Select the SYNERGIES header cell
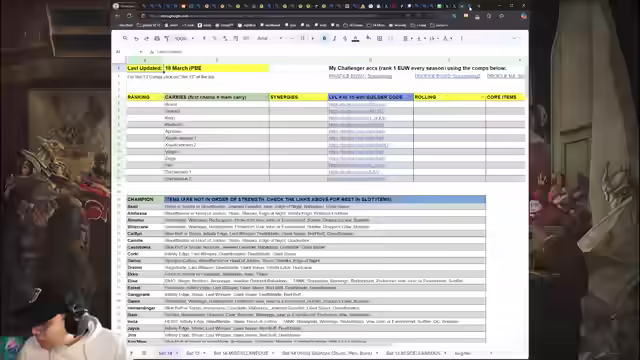 click(x=298, y=97)
